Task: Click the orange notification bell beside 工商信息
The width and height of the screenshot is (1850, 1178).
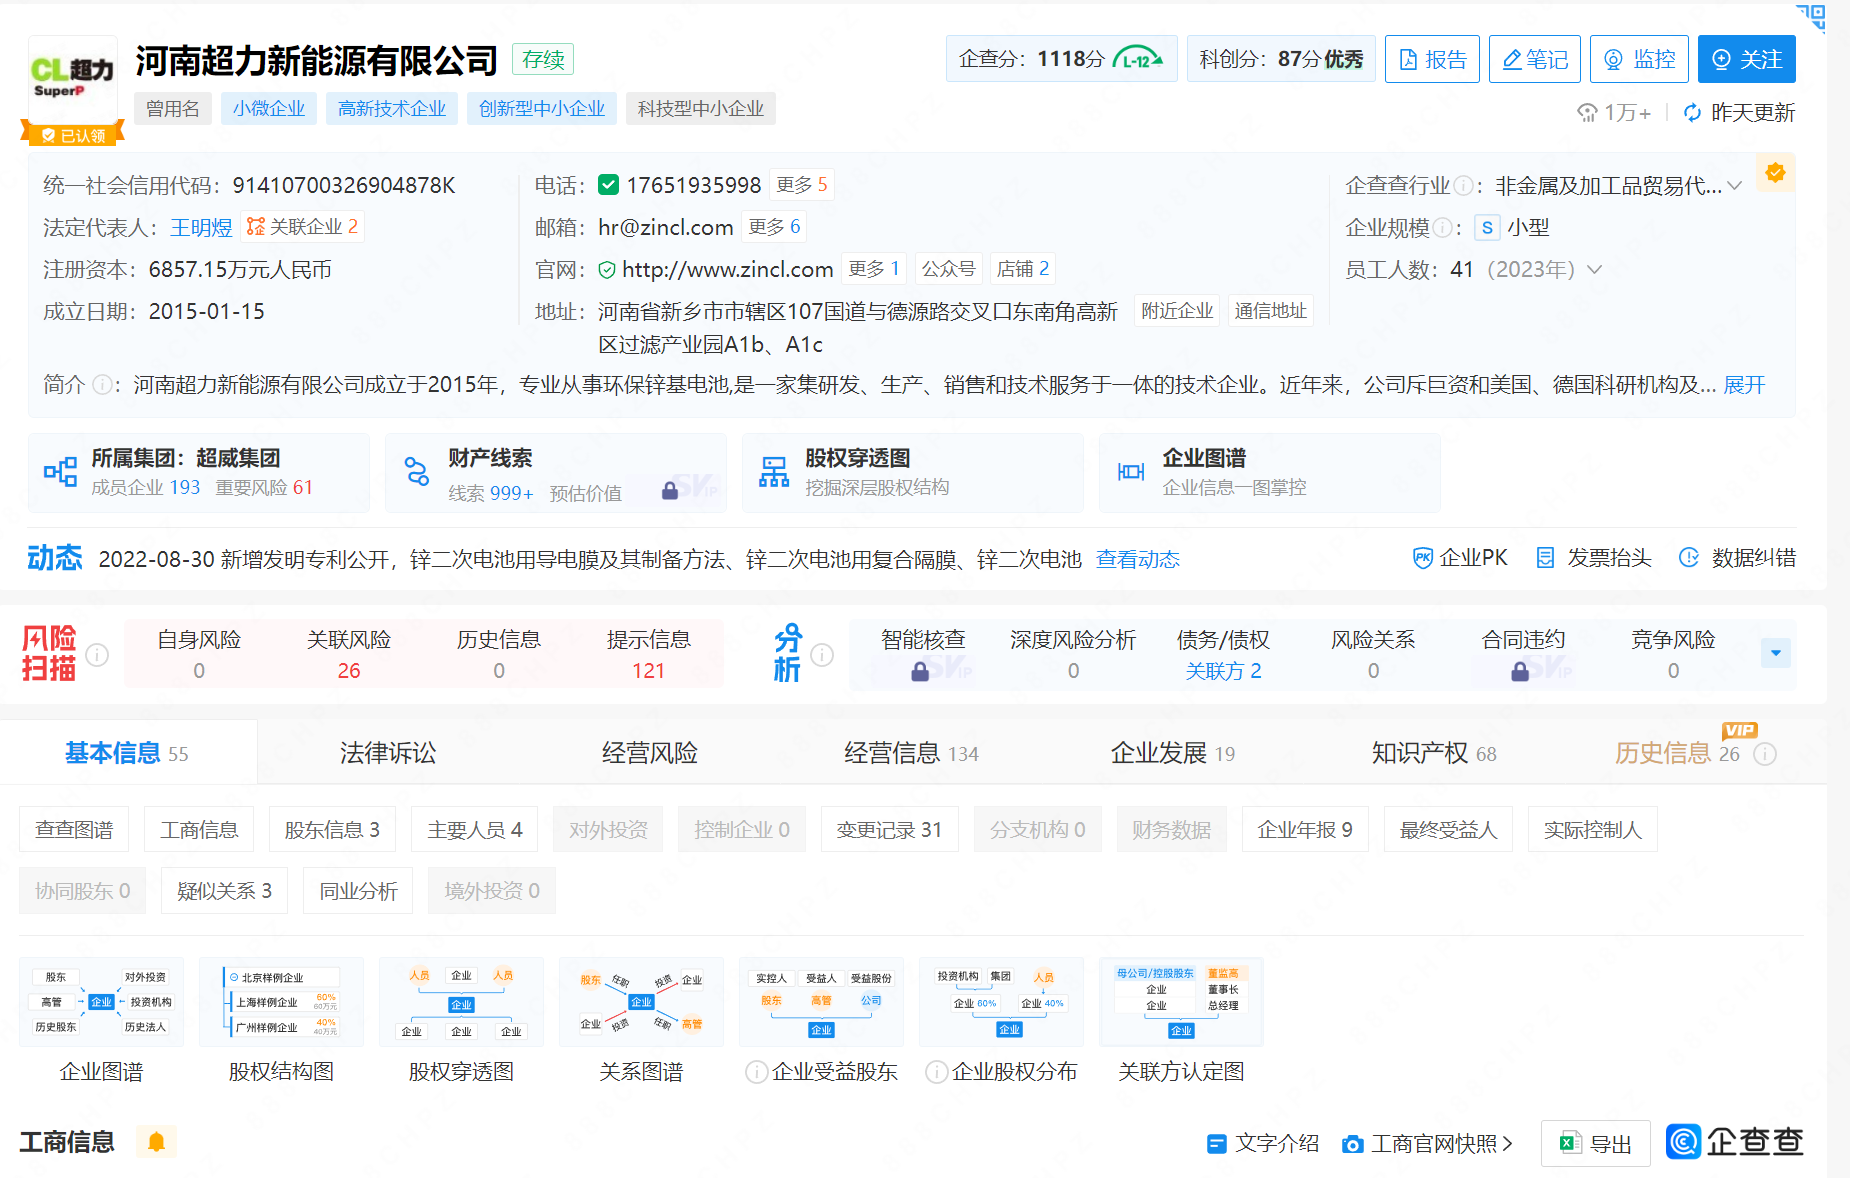Action: click(156, 1142)
